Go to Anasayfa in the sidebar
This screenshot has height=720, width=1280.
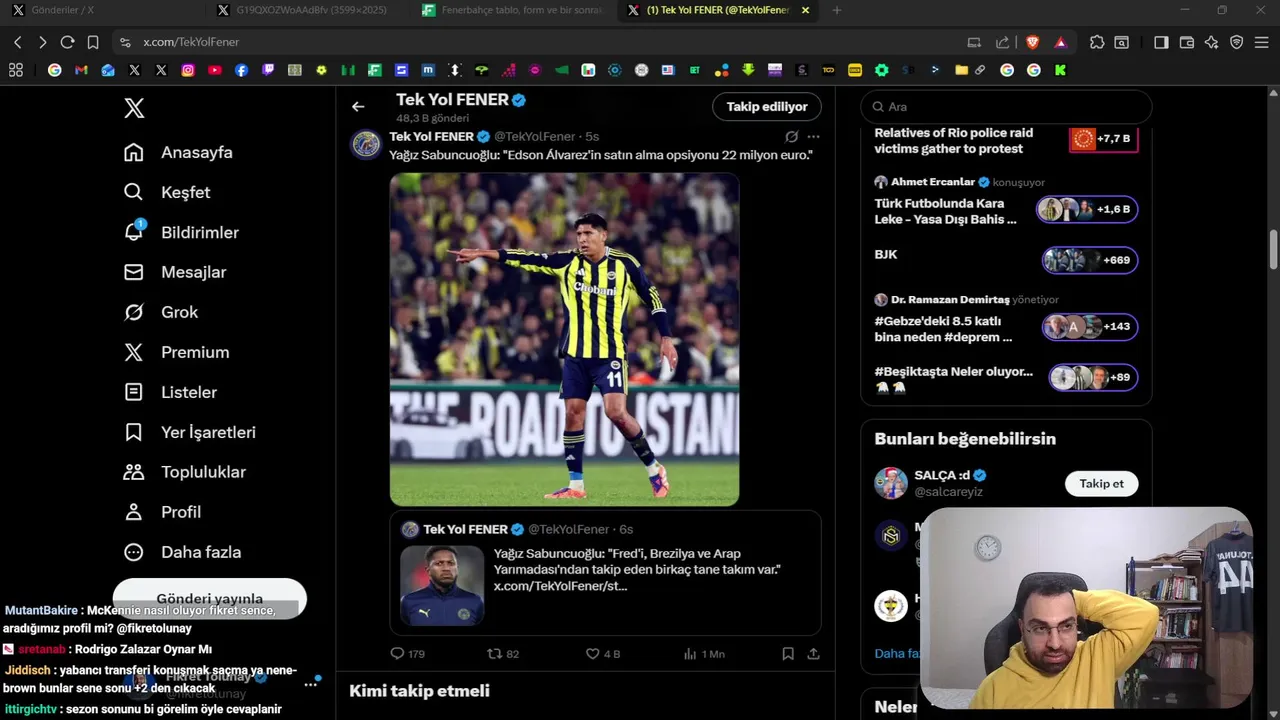177,152
